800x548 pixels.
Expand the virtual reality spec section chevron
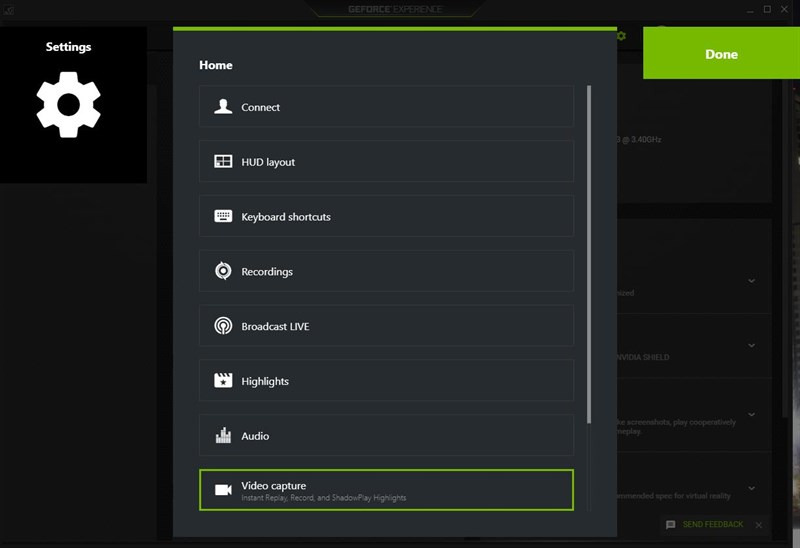click(752, 488)
